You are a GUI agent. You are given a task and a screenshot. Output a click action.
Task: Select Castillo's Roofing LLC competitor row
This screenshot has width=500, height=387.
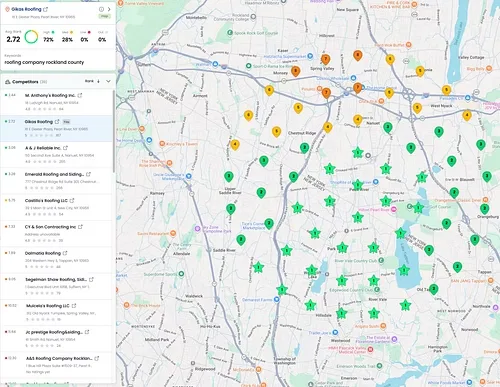(x=57, y=207)
